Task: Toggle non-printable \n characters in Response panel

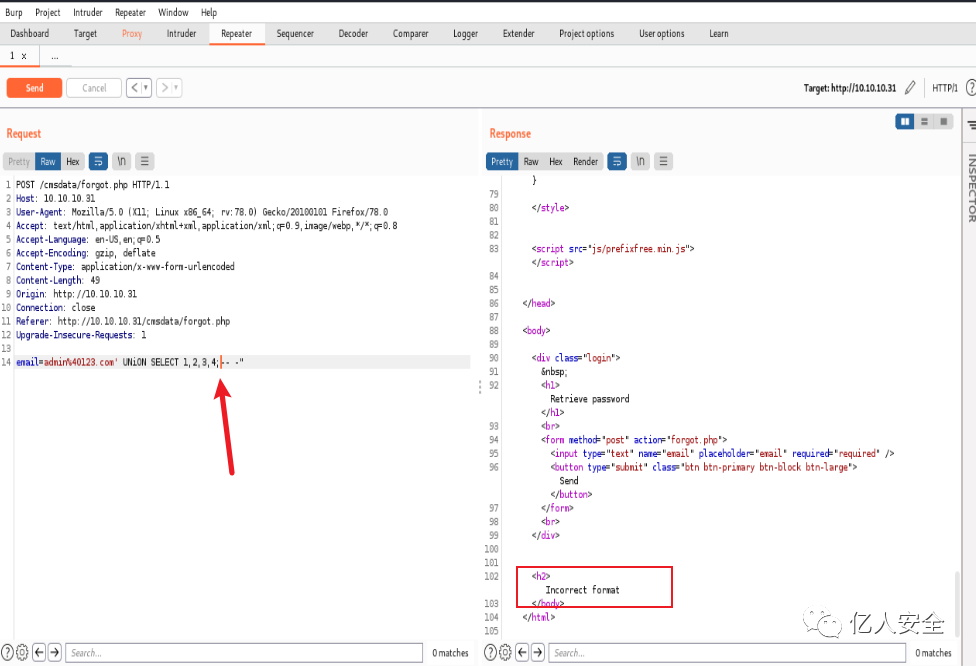Action: click(x=640, y=161)
